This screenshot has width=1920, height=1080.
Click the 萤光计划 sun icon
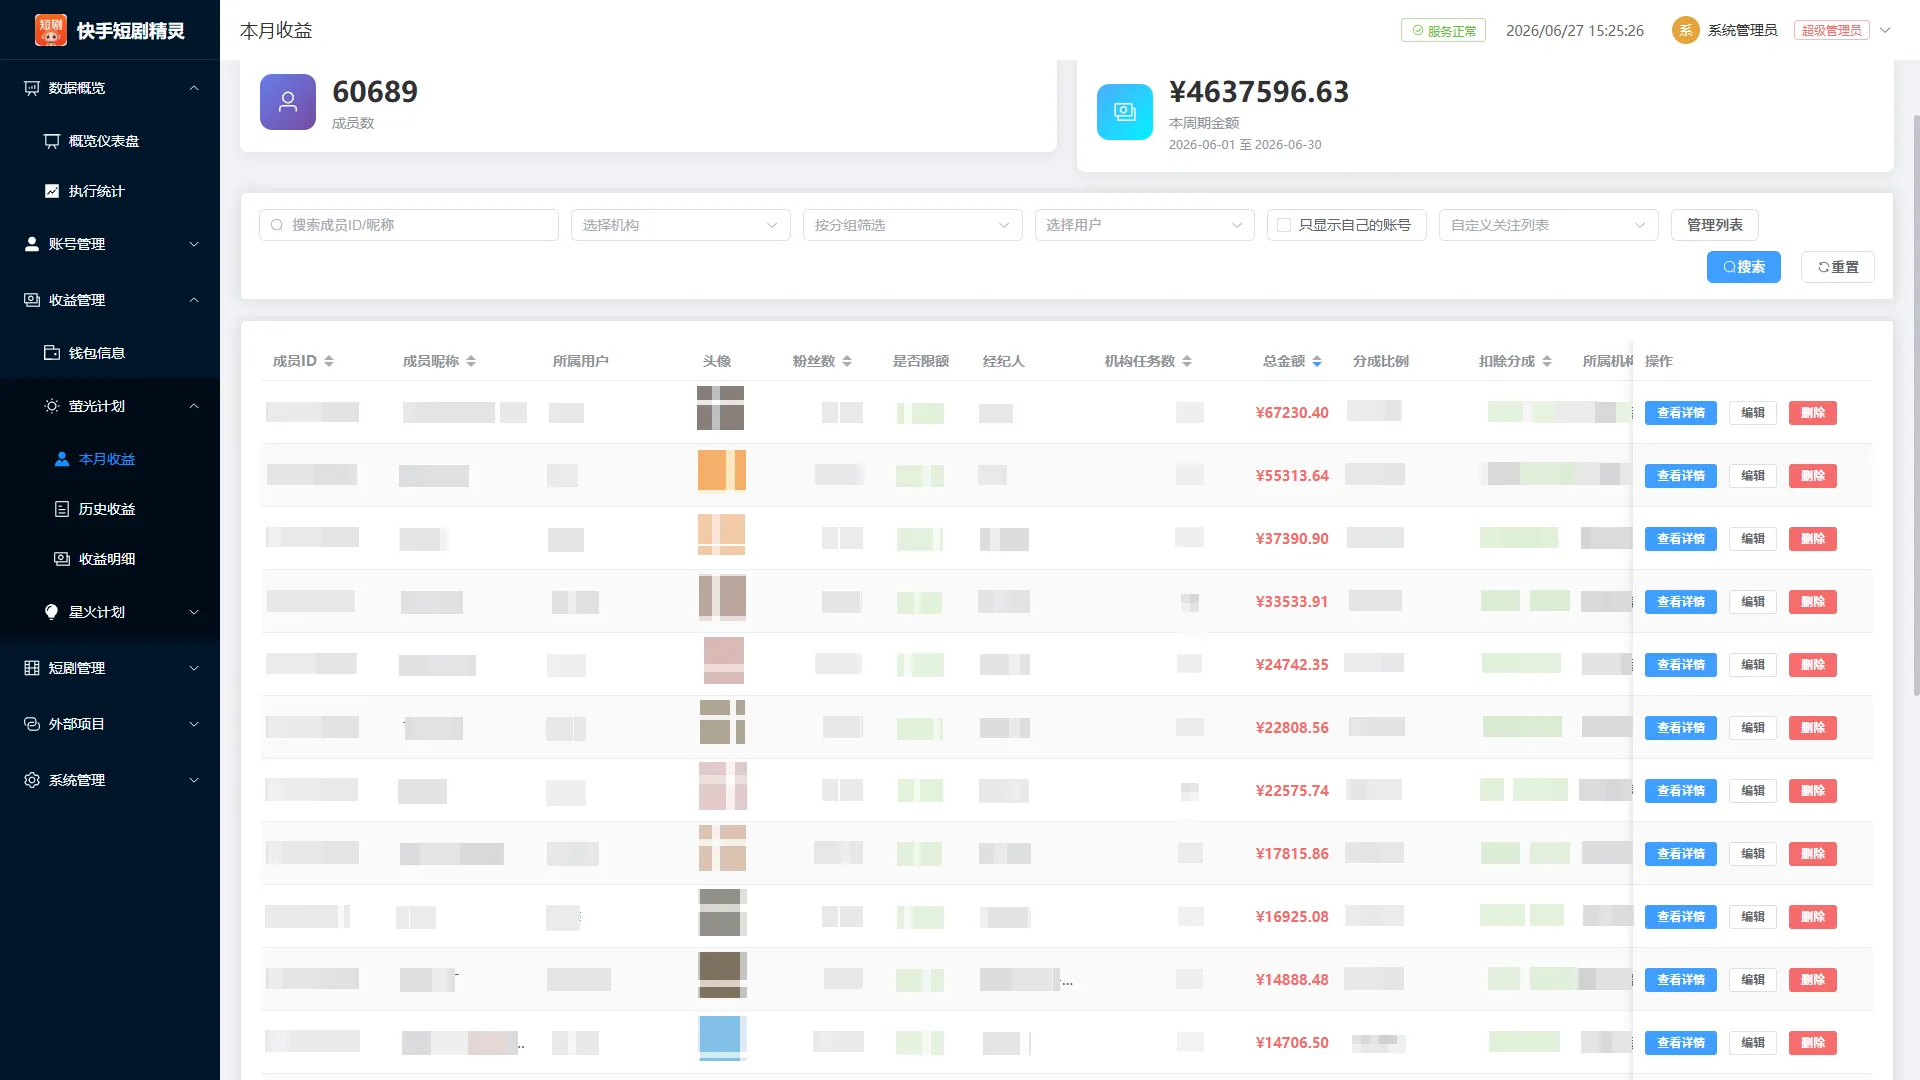point(52,406)
